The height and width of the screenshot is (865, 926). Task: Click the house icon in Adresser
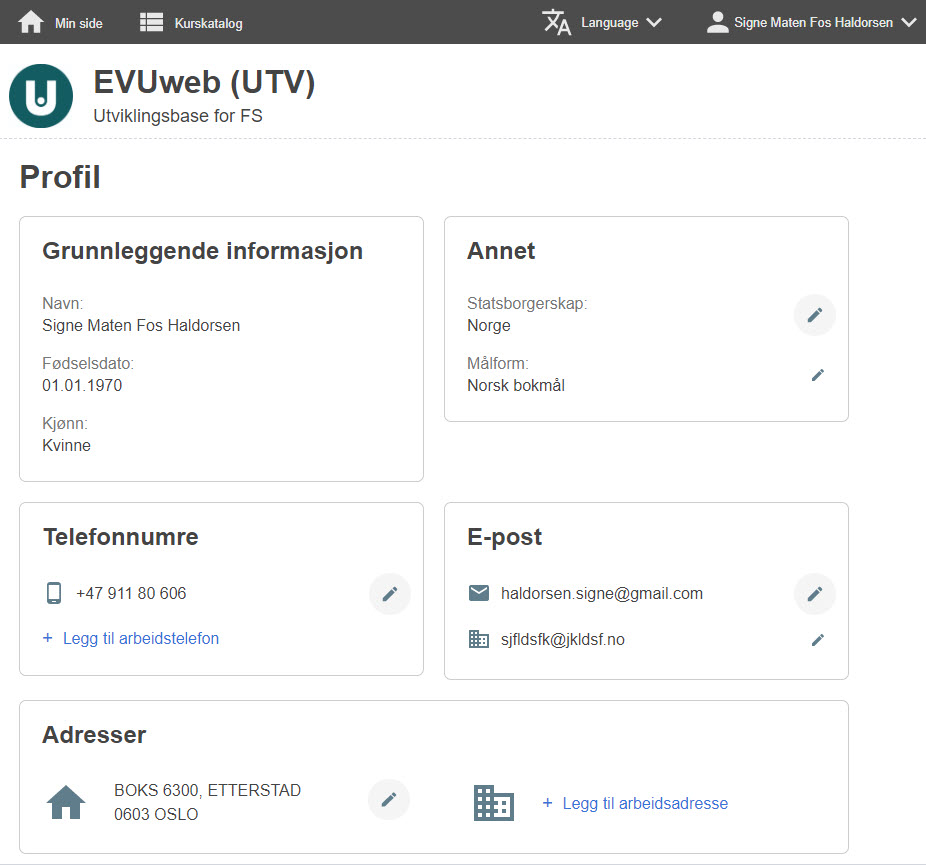[x=66, y=802]
